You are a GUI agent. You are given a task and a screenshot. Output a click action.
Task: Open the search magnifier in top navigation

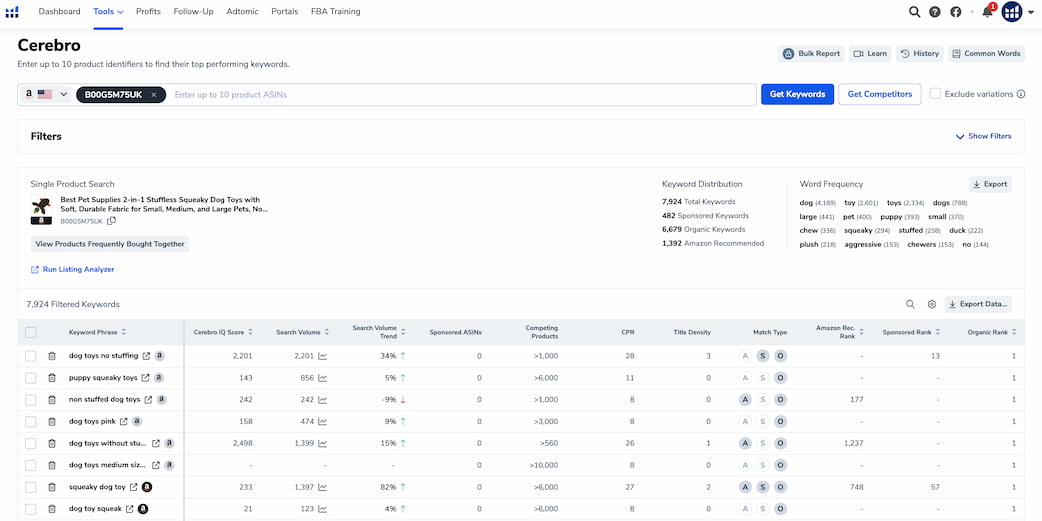914,11
